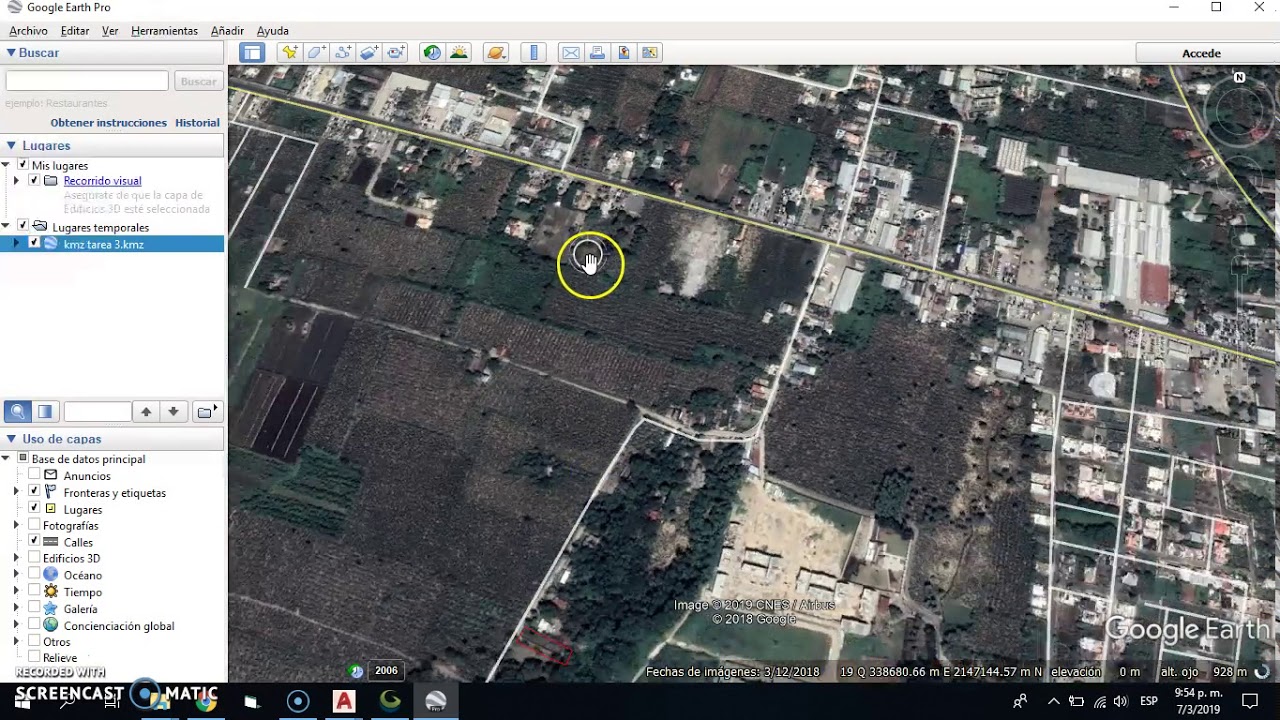The width and height of the screenshot is (1280, 720).
Task: Open the Editar menu
Action: point(75,31)
